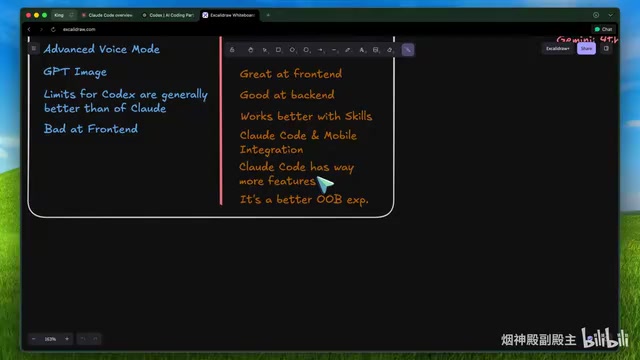
Task: Switch to the Claude Code overview tab
Action: pos(107,15)
